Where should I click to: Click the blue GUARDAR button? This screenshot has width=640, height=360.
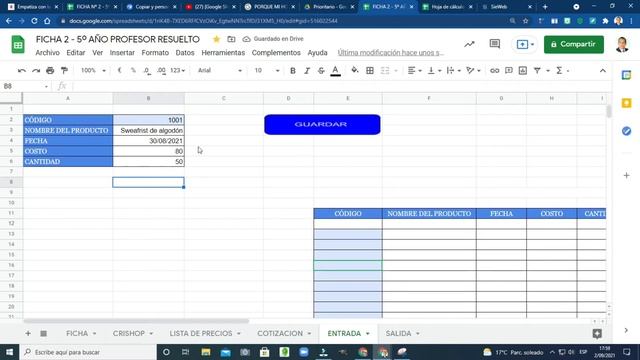322,124
